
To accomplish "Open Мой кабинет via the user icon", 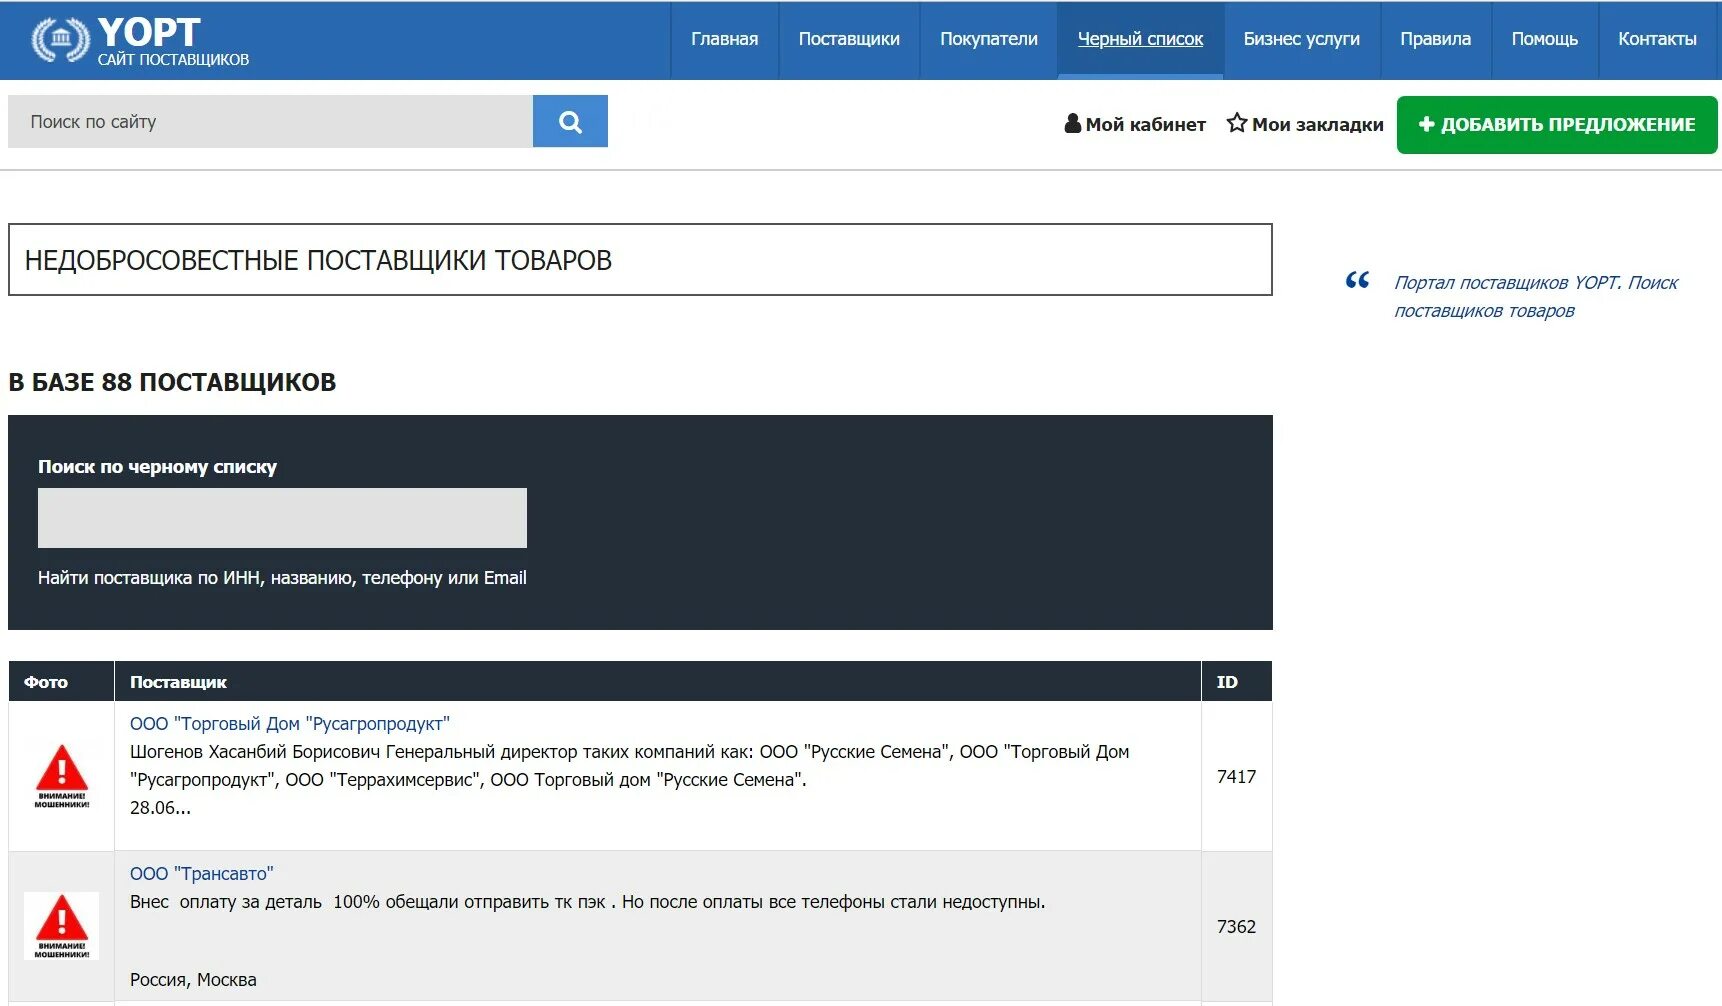I will (x=1072, y=123).
